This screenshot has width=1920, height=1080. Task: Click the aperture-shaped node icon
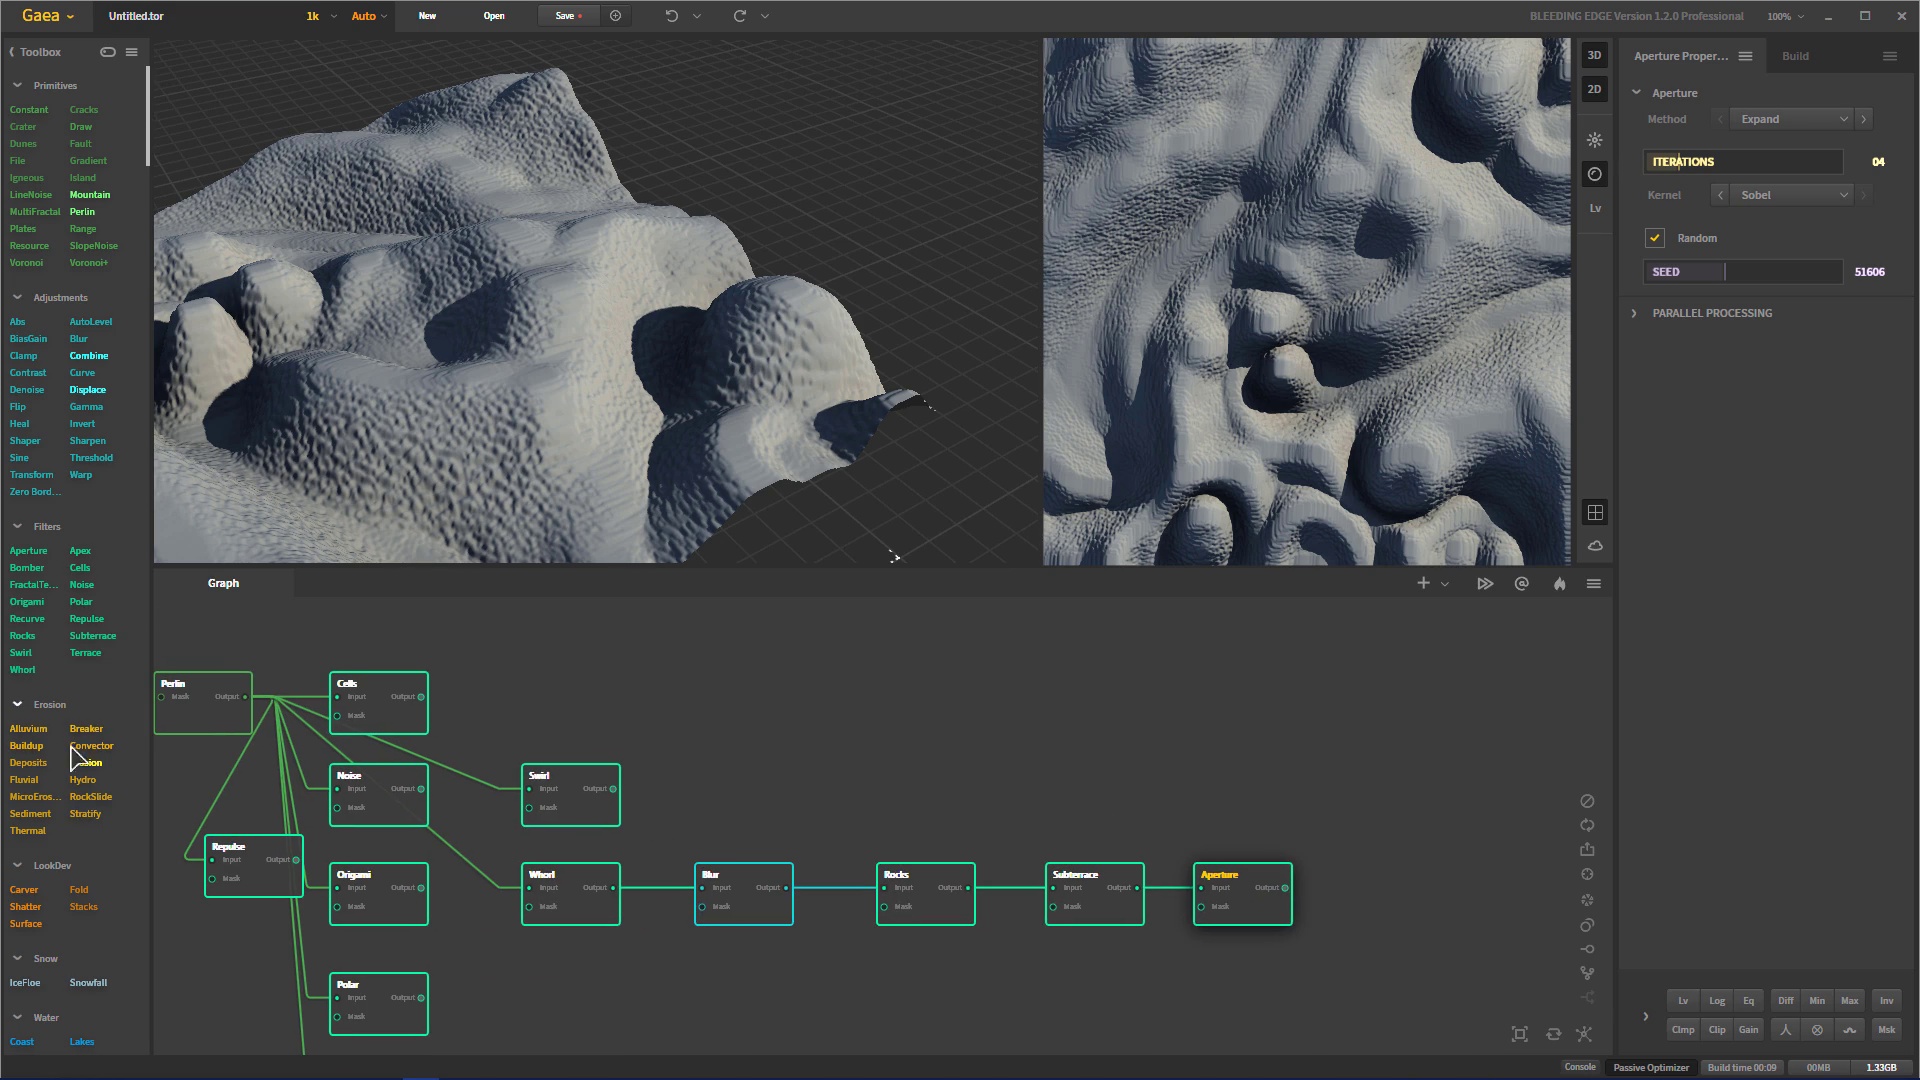1587,901
